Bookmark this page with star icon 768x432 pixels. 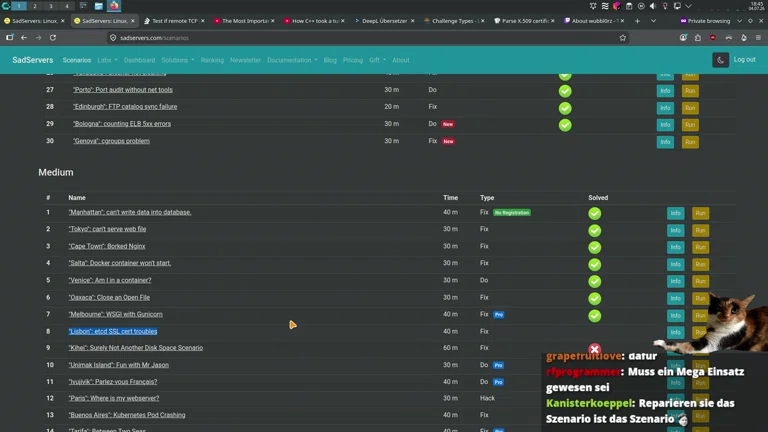pos(623,38)
